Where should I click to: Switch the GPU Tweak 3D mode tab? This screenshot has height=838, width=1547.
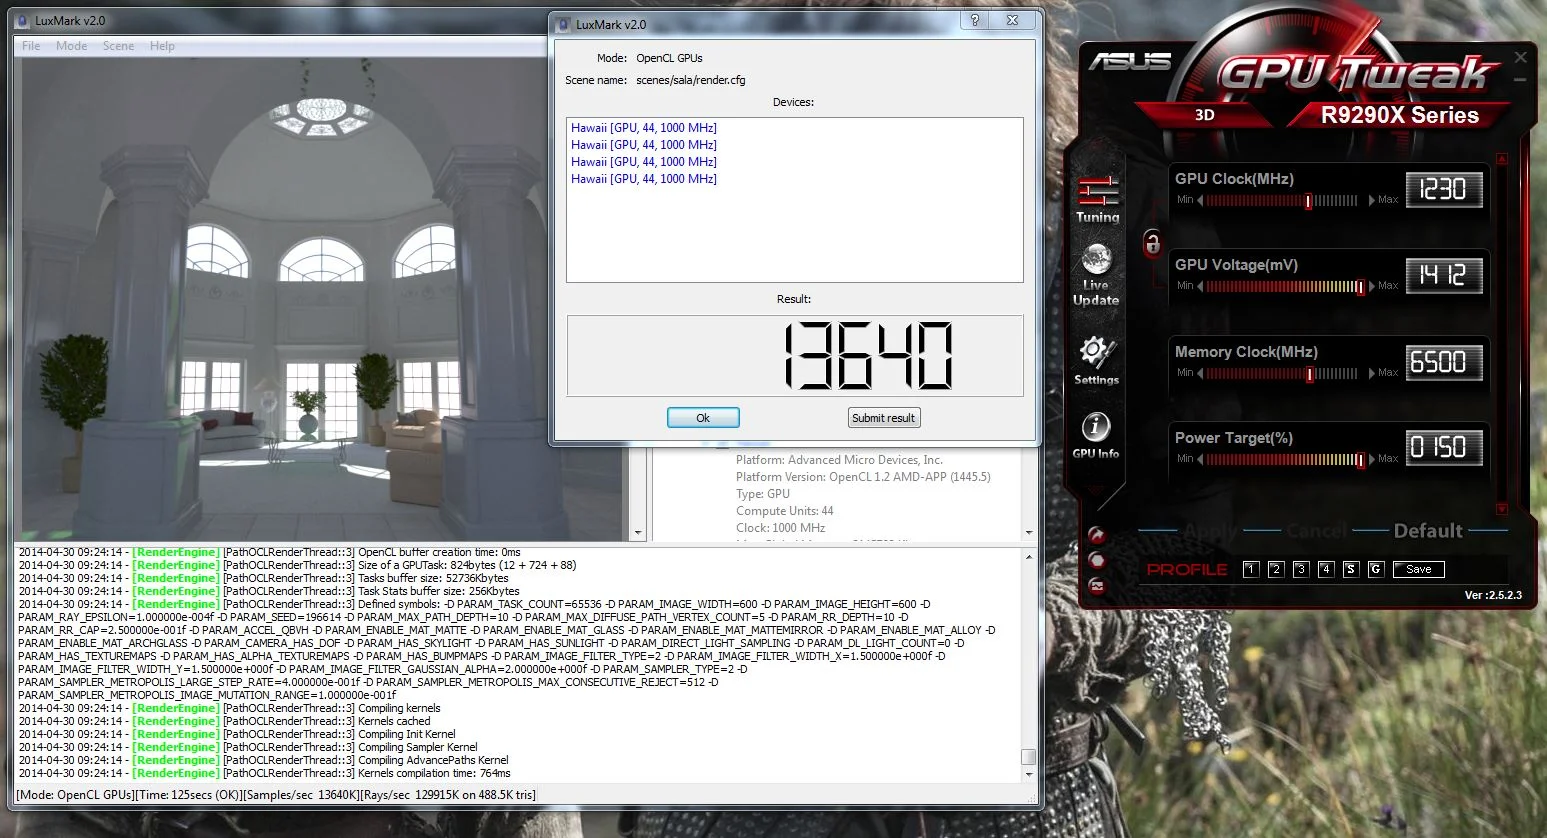click(x=1204, y=115)
